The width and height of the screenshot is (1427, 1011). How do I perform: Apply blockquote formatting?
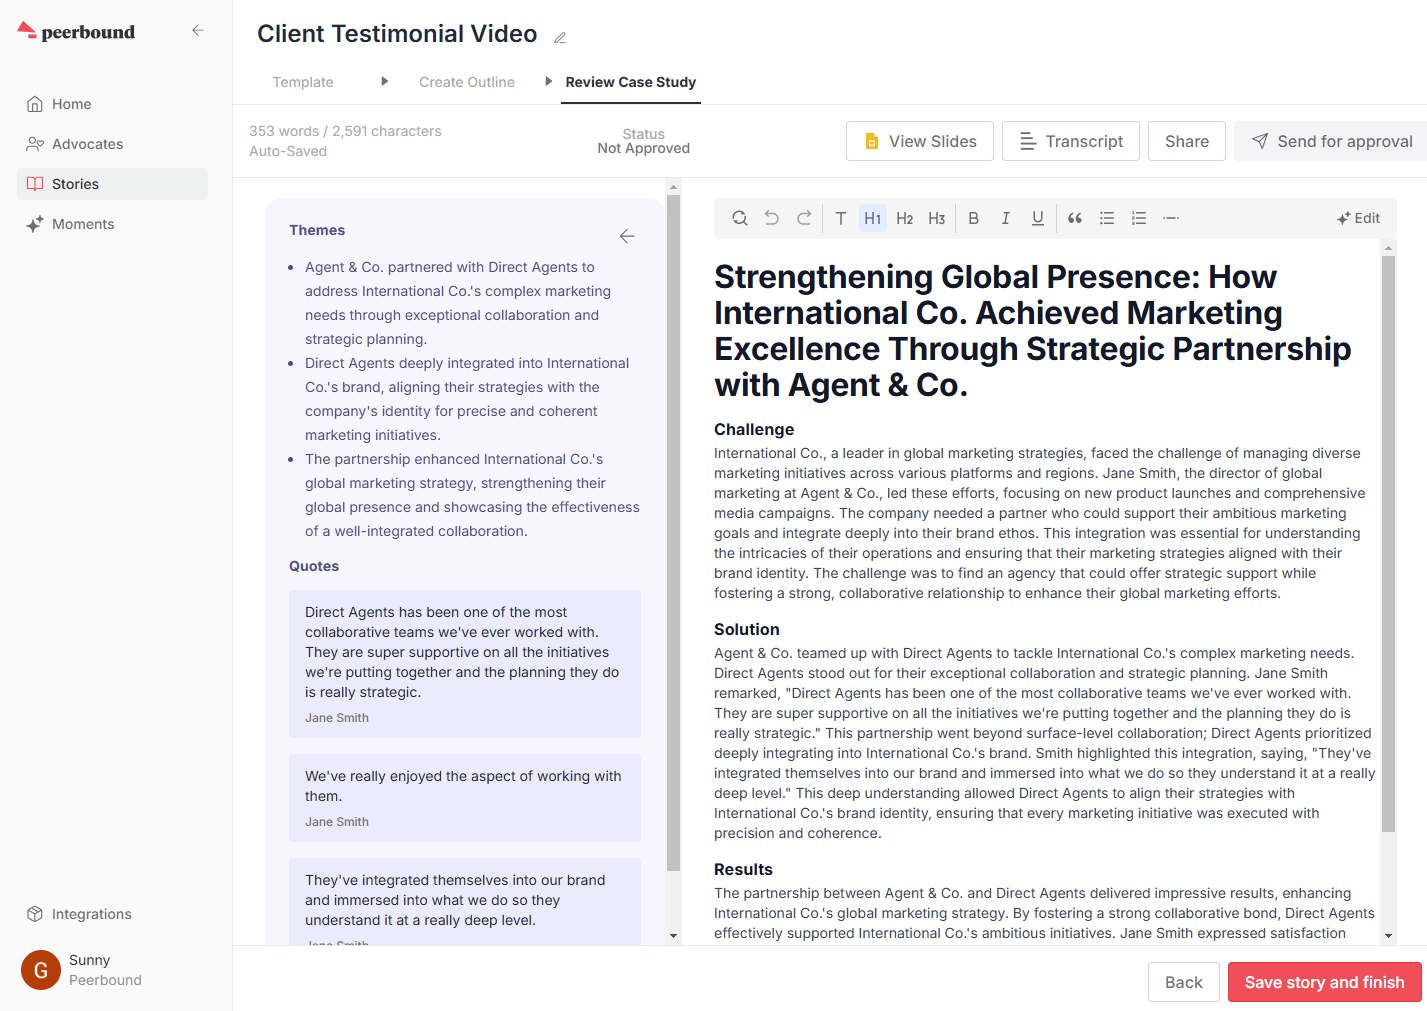pyautogui.click(x=1074, y=218)
